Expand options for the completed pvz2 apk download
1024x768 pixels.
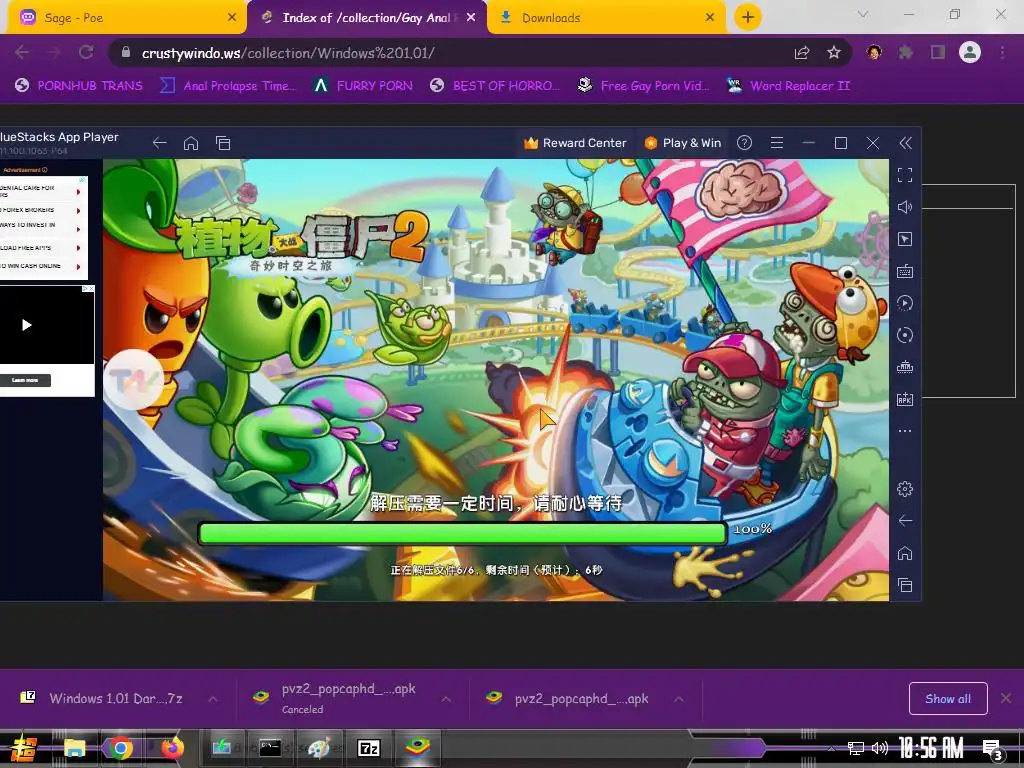pos(679,699)
